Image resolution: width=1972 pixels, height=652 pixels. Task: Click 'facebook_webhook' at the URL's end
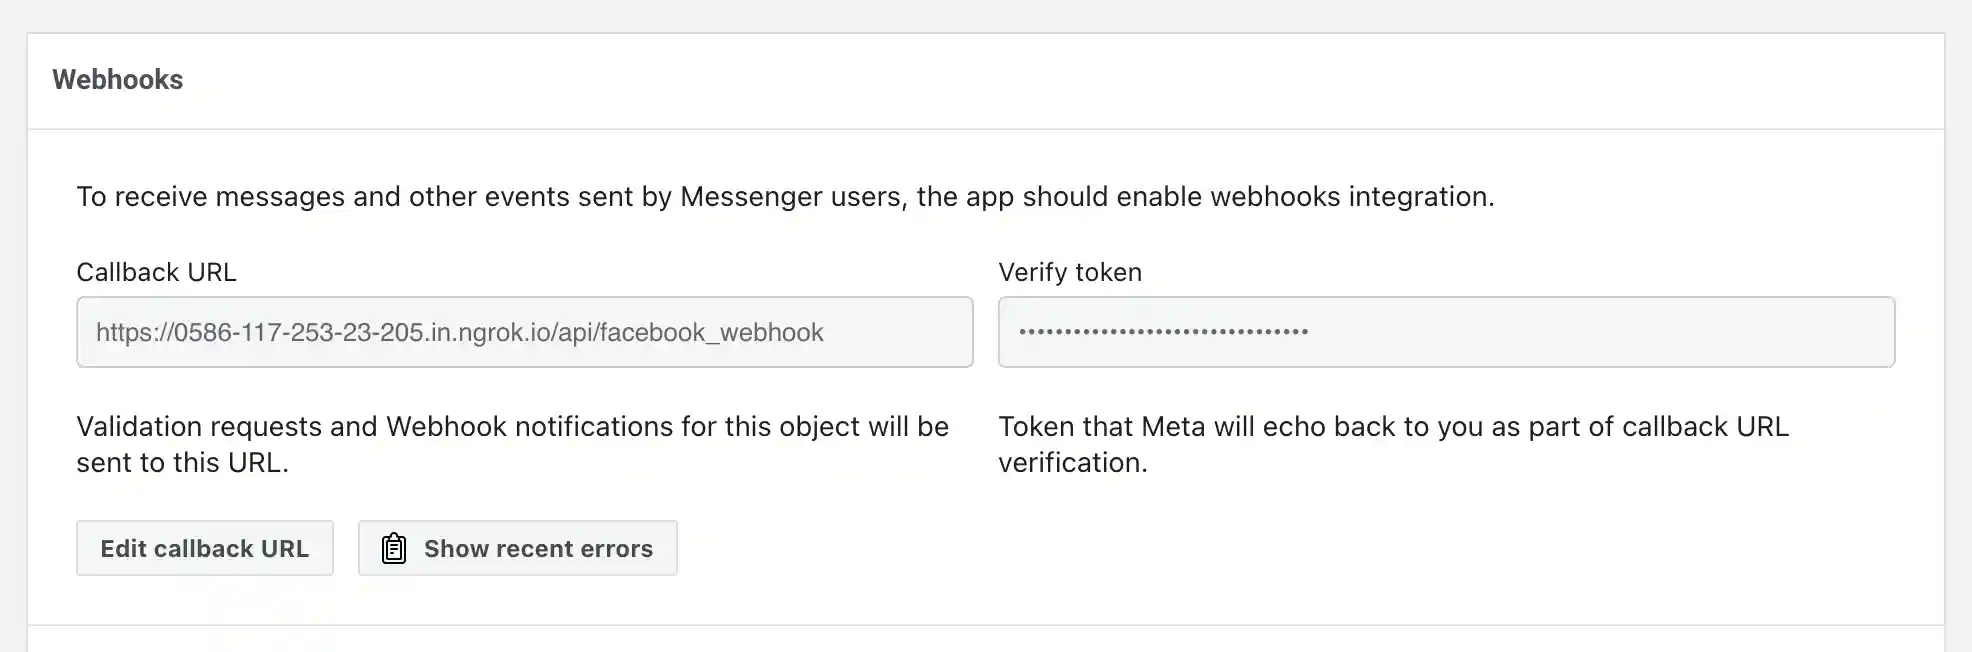(739, 333)
